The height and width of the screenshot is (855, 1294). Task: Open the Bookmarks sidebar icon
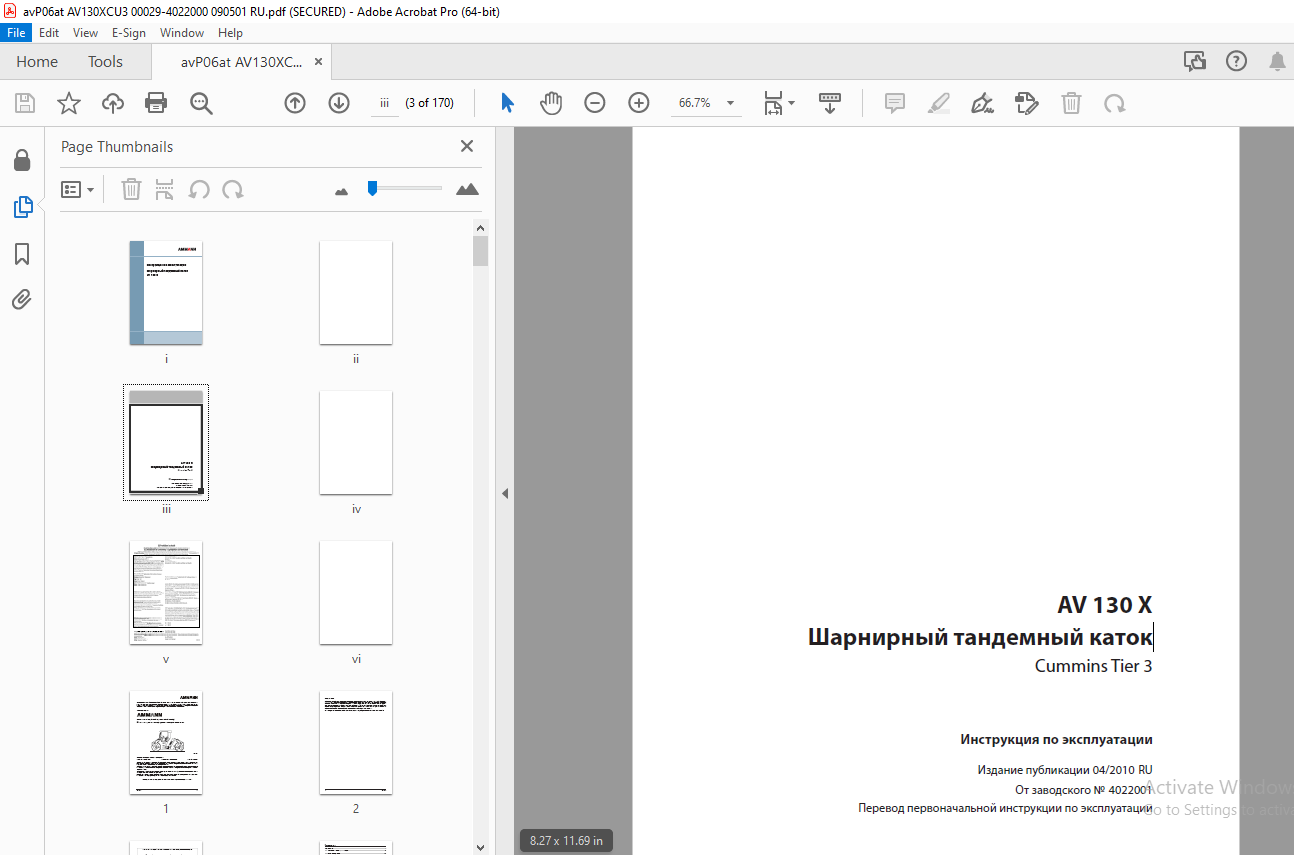[22, 254]
